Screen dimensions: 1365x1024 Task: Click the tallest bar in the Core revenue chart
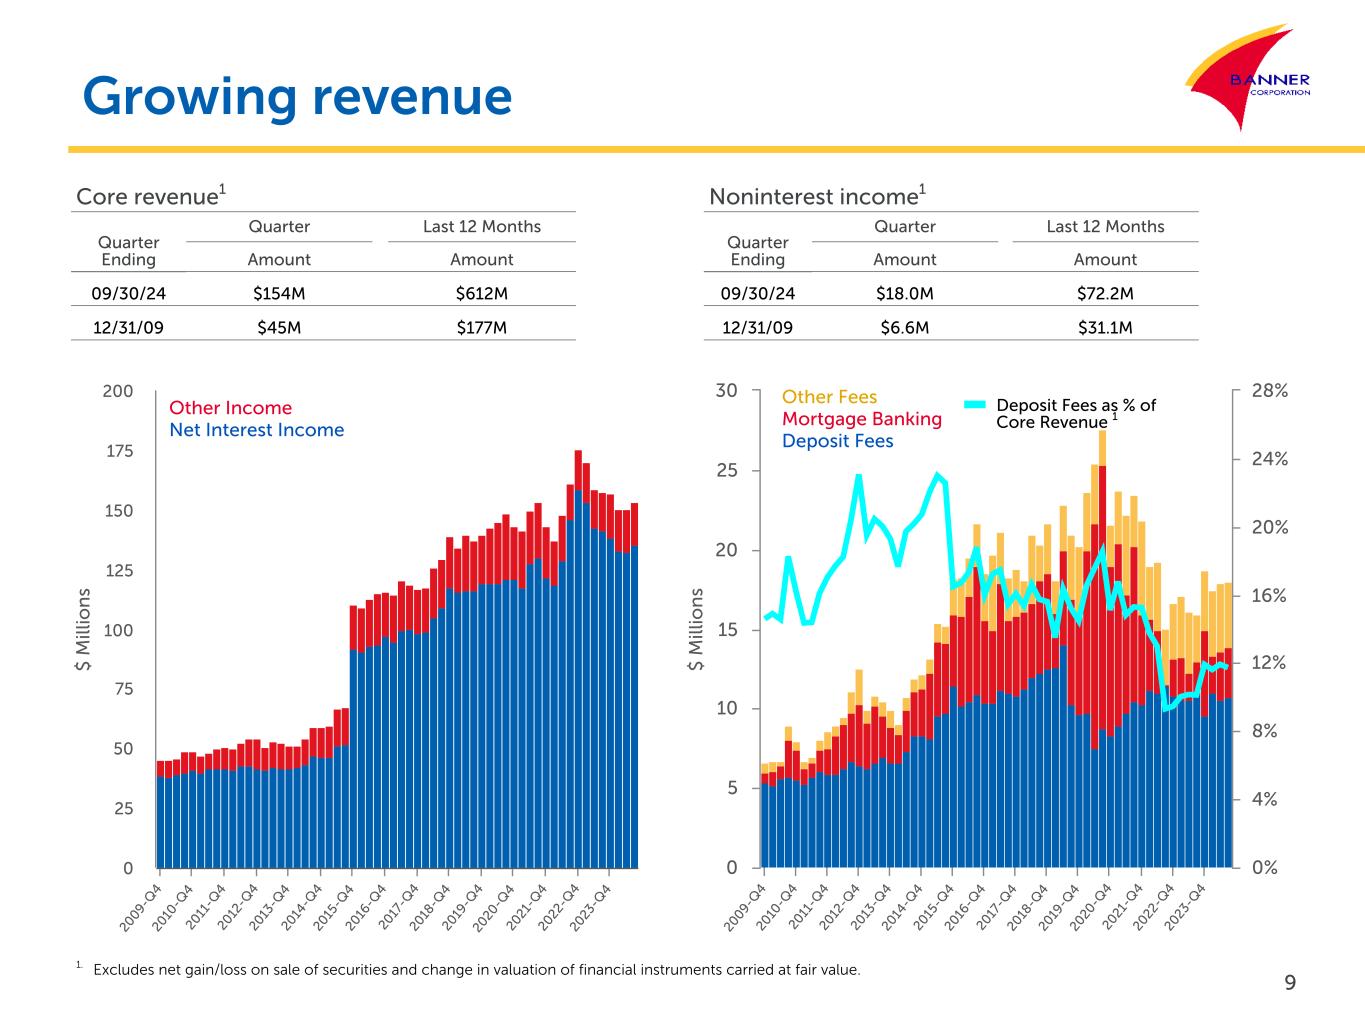[x=578, y=660]
